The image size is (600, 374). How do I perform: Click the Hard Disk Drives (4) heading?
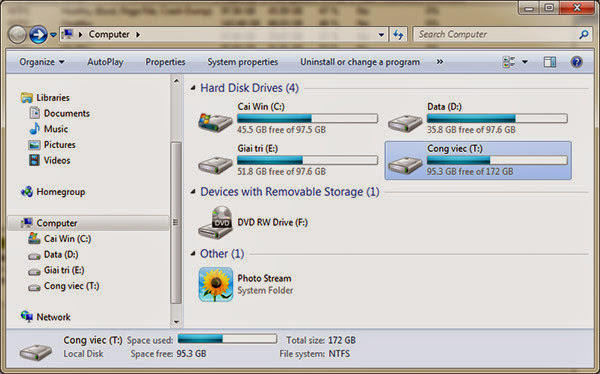249,88
